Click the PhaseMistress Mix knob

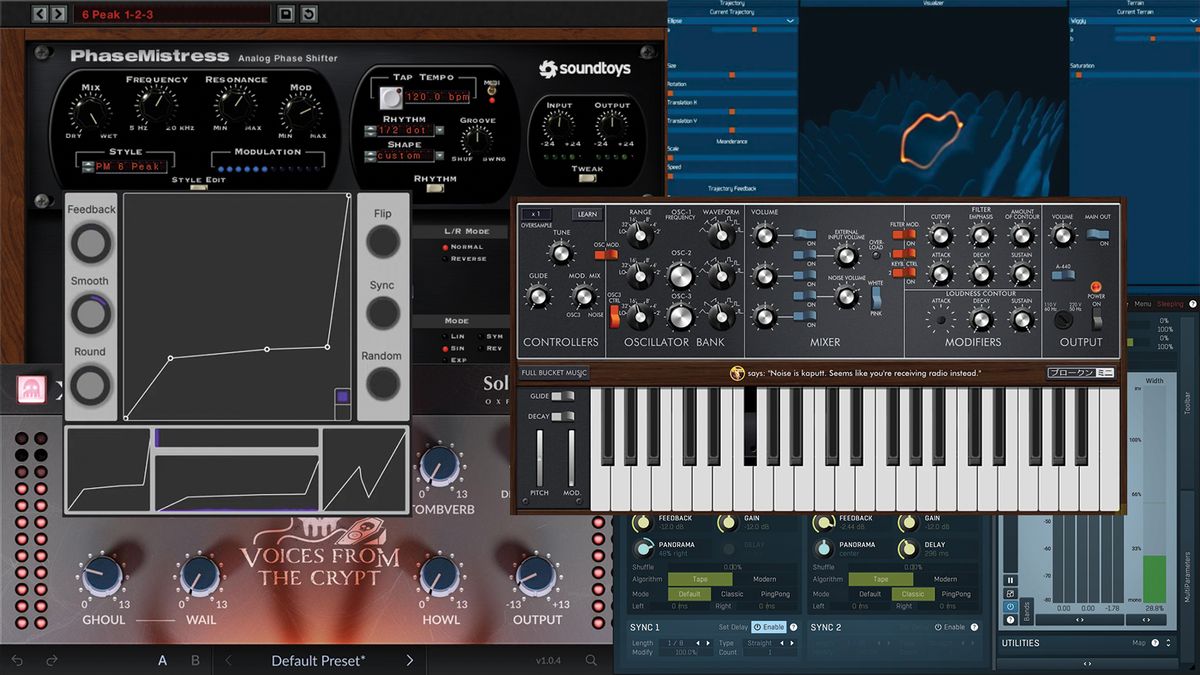pos(93,115)
